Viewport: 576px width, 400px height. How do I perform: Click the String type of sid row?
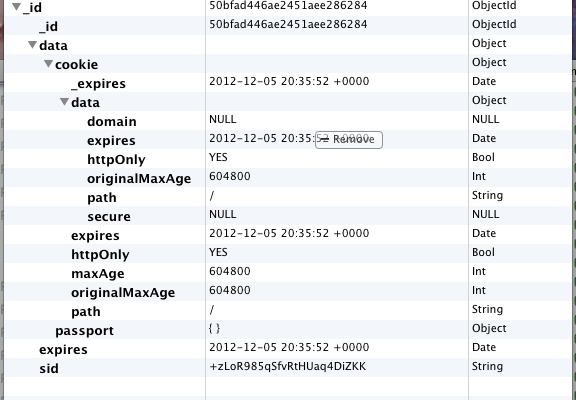pos(487,366)
